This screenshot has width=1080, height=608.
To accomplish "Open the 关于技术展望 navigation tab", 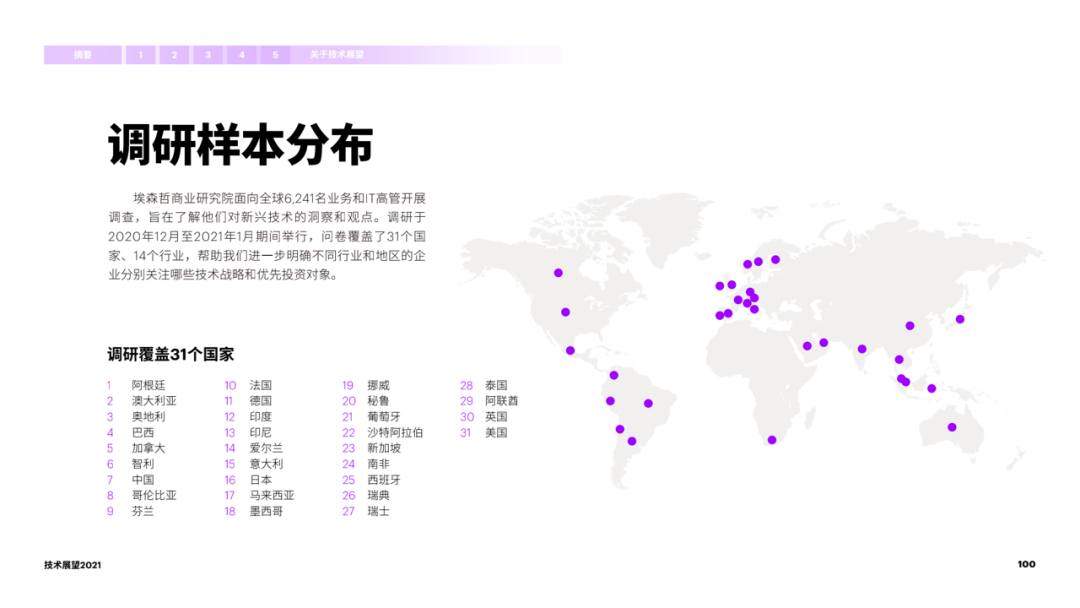I will pyautogui.click(x=337, y=55).
